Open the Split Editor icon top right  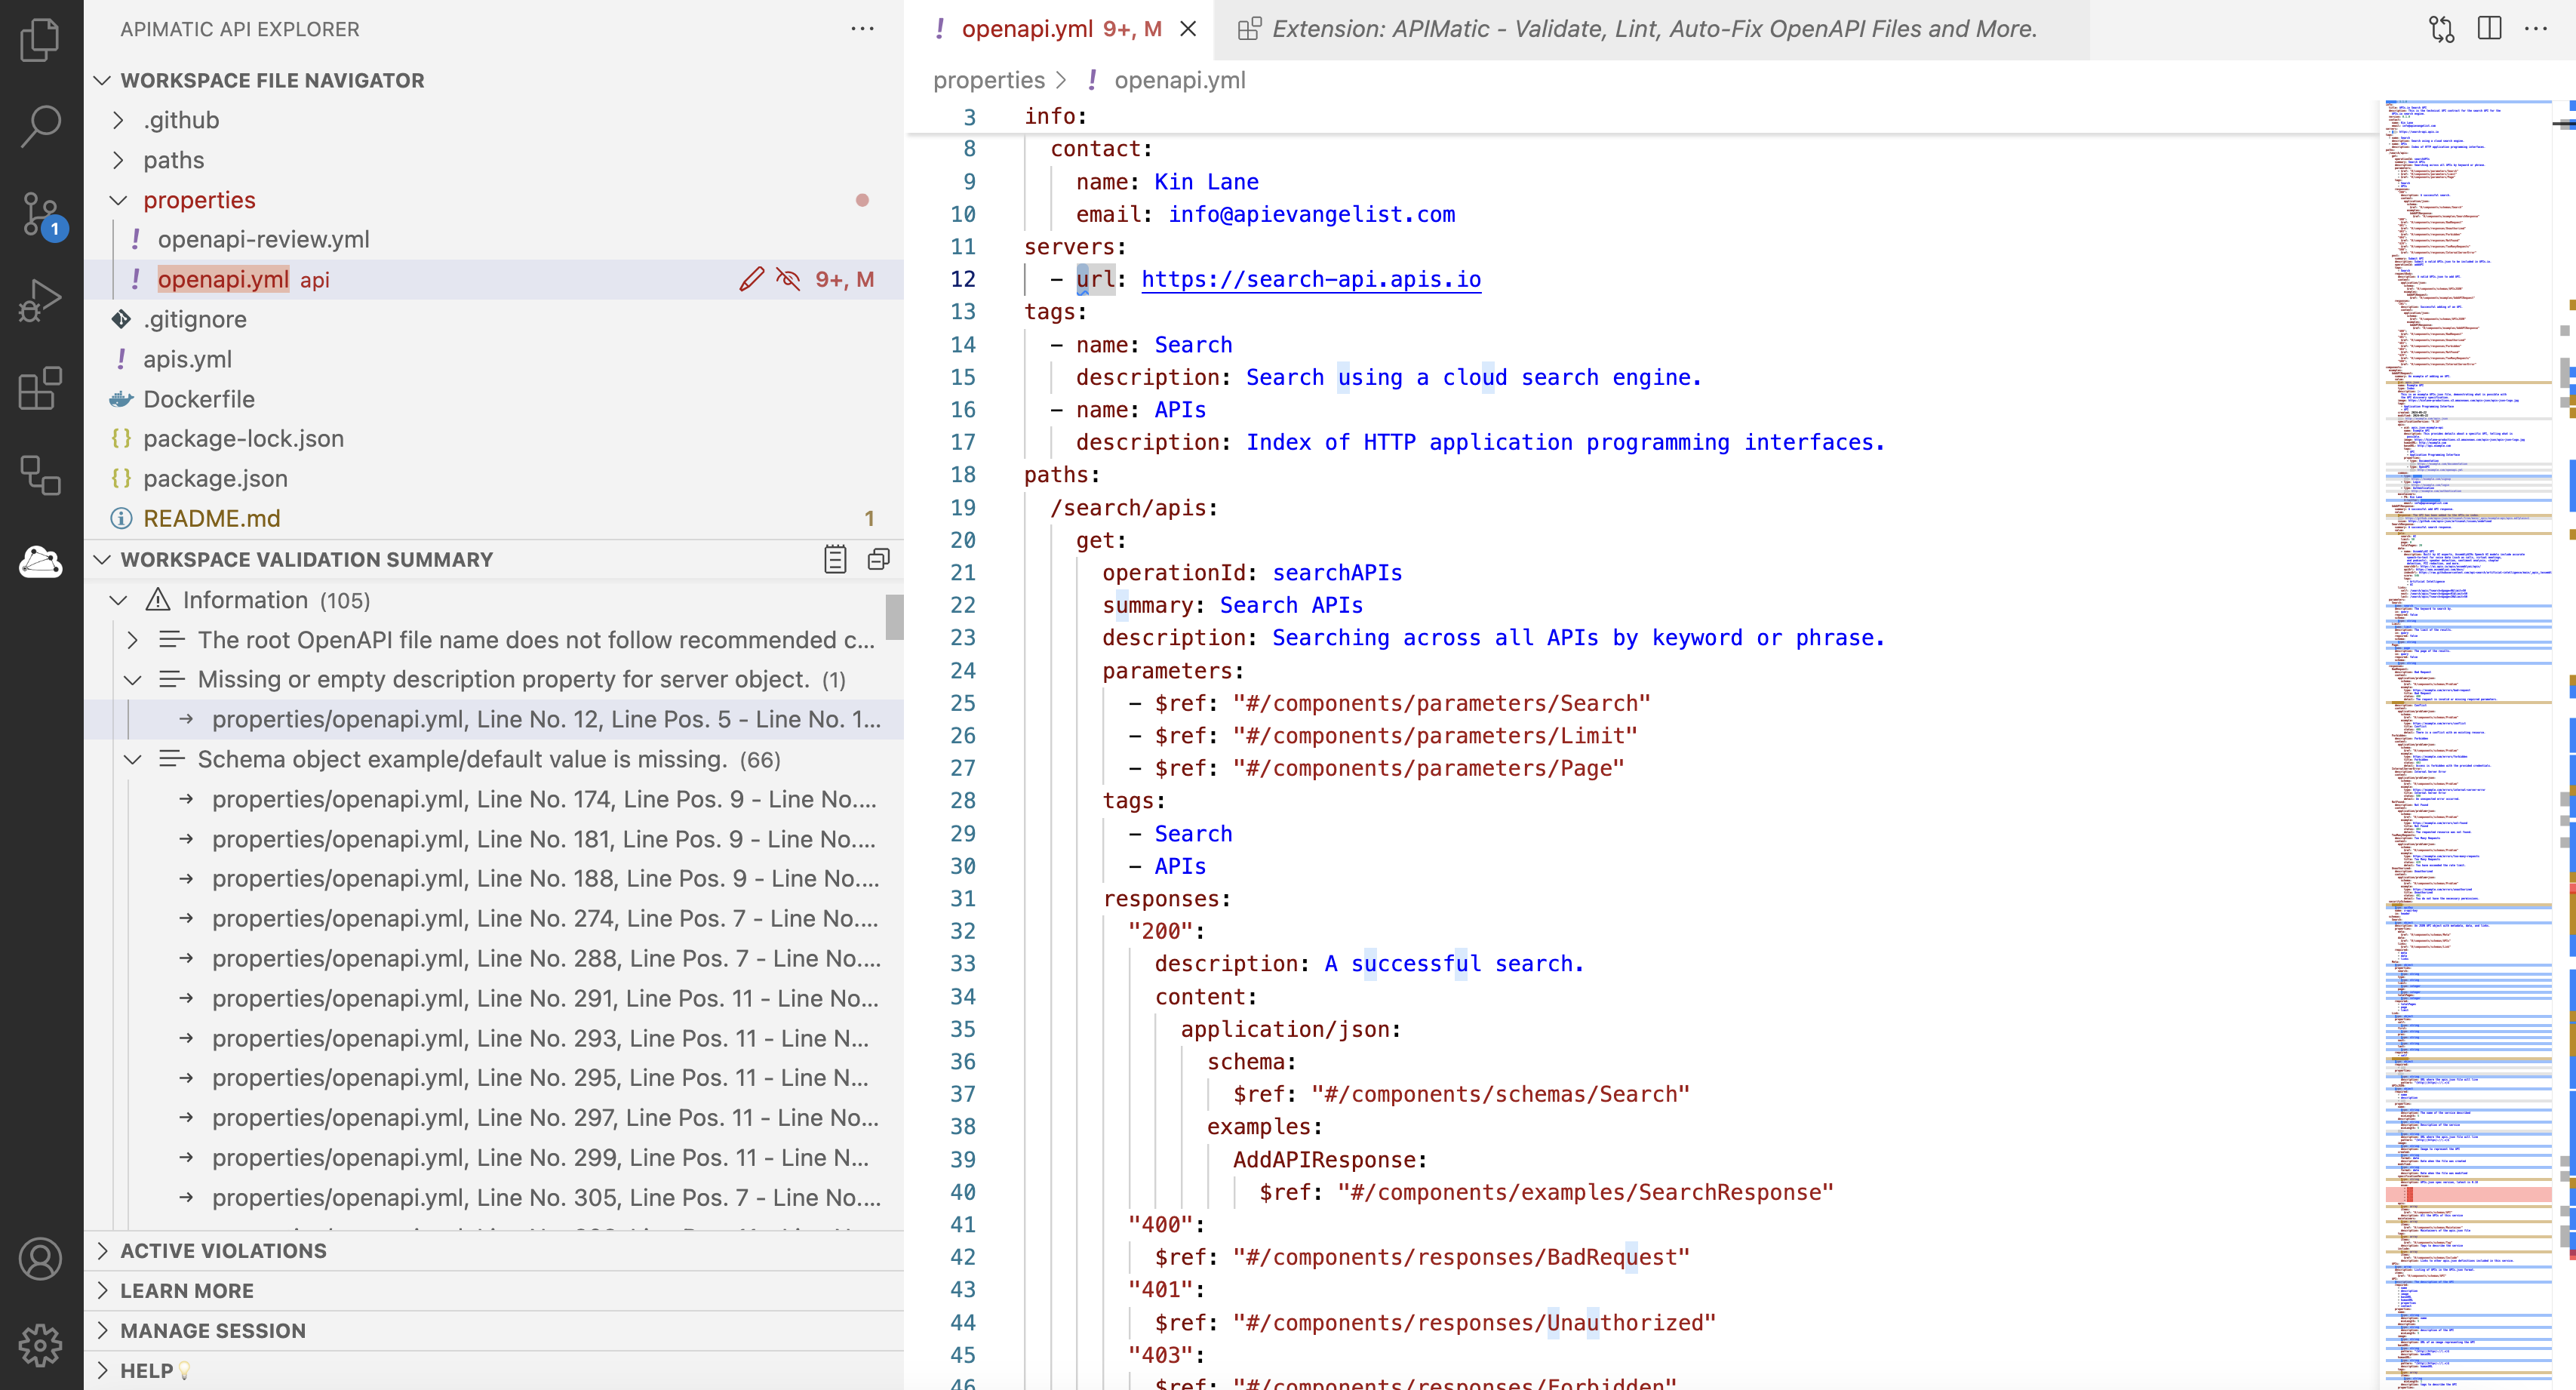point(2489,29)
